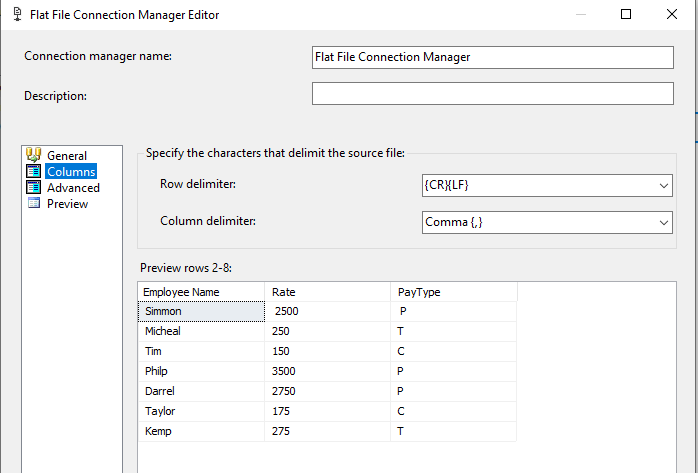Click the General page icon
This screenshot has width=698, height=473.
pos(33,155)
